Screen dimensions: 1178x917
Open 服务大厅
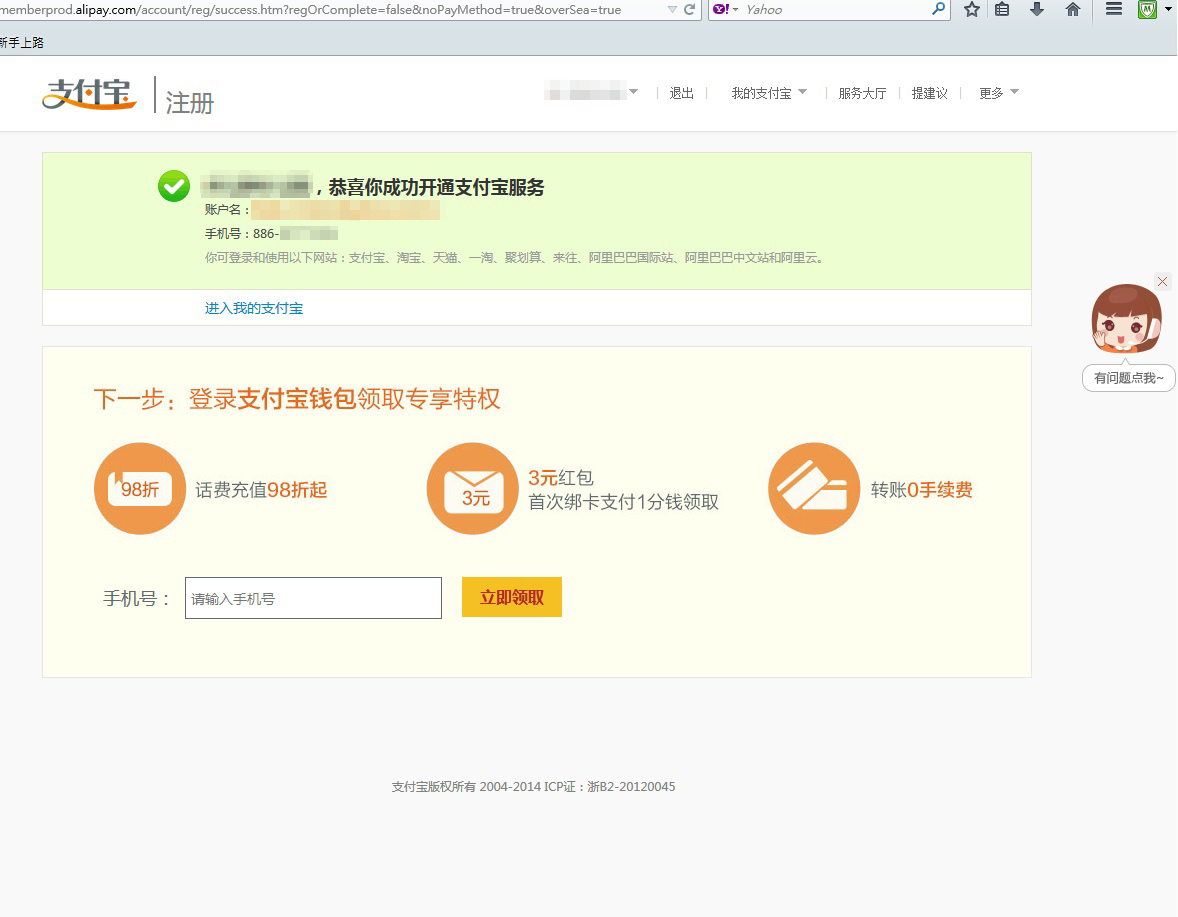click(862, 93)
